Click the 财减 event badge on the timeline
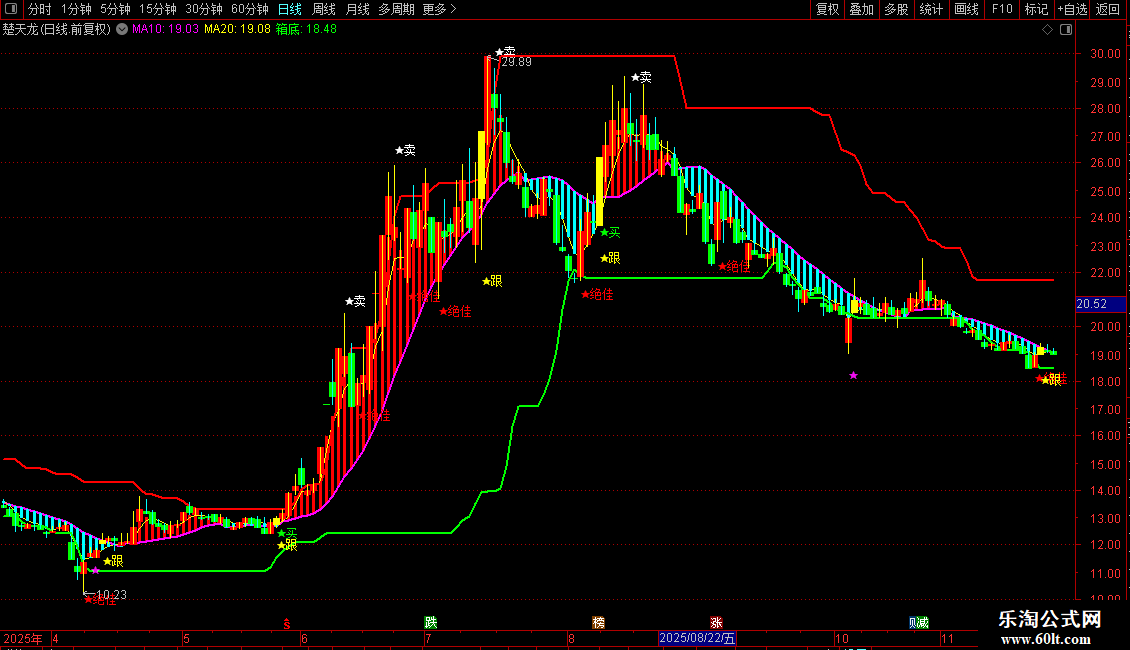 (919, 622)
